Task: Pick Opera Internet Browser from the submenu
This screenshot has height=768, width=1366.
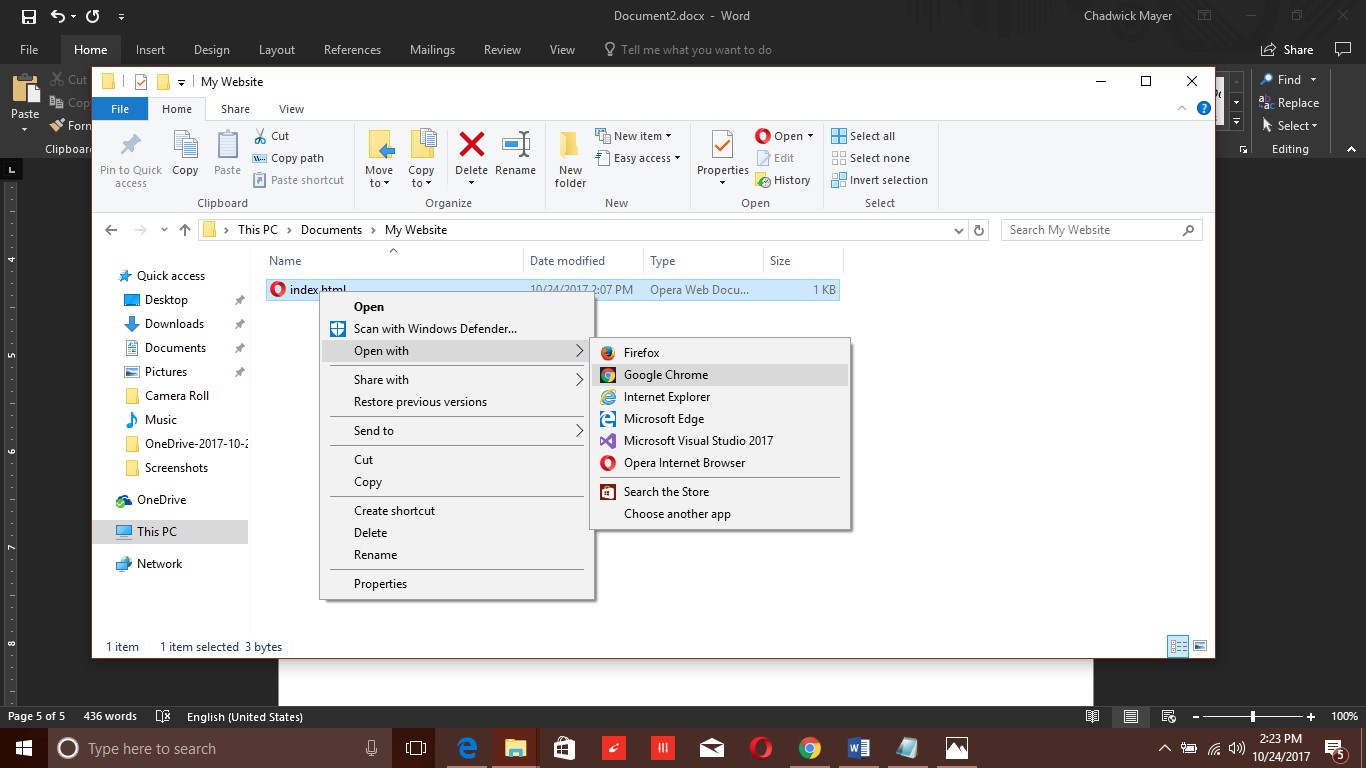Action: [x=720, y=463]
